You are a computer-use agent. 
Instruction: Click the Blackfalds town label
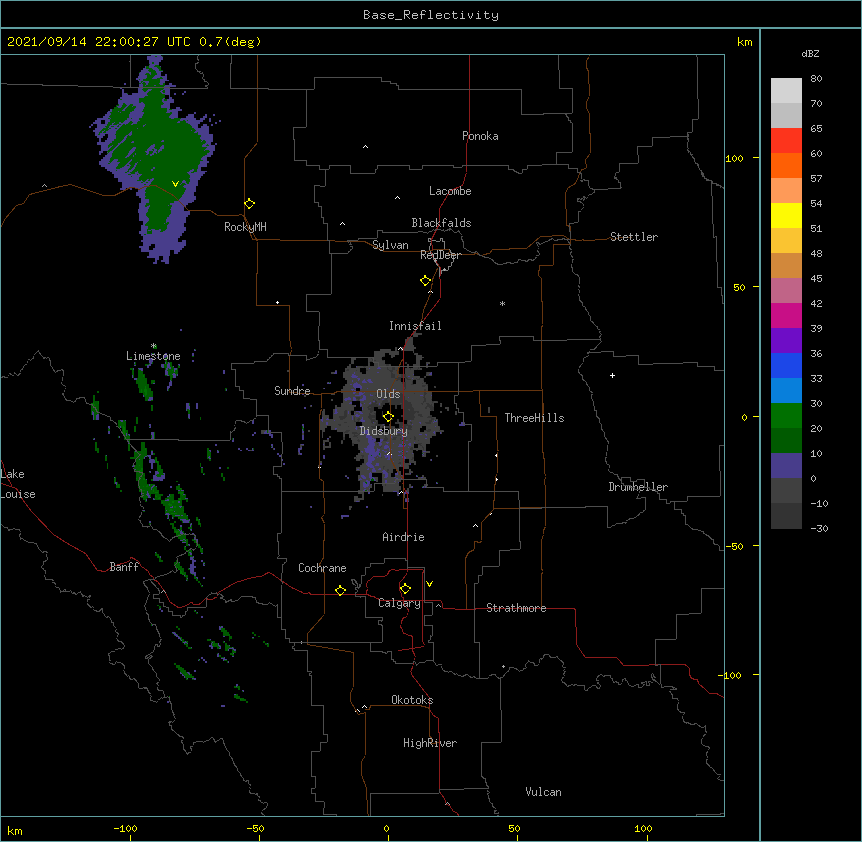[x=441, y=223]
